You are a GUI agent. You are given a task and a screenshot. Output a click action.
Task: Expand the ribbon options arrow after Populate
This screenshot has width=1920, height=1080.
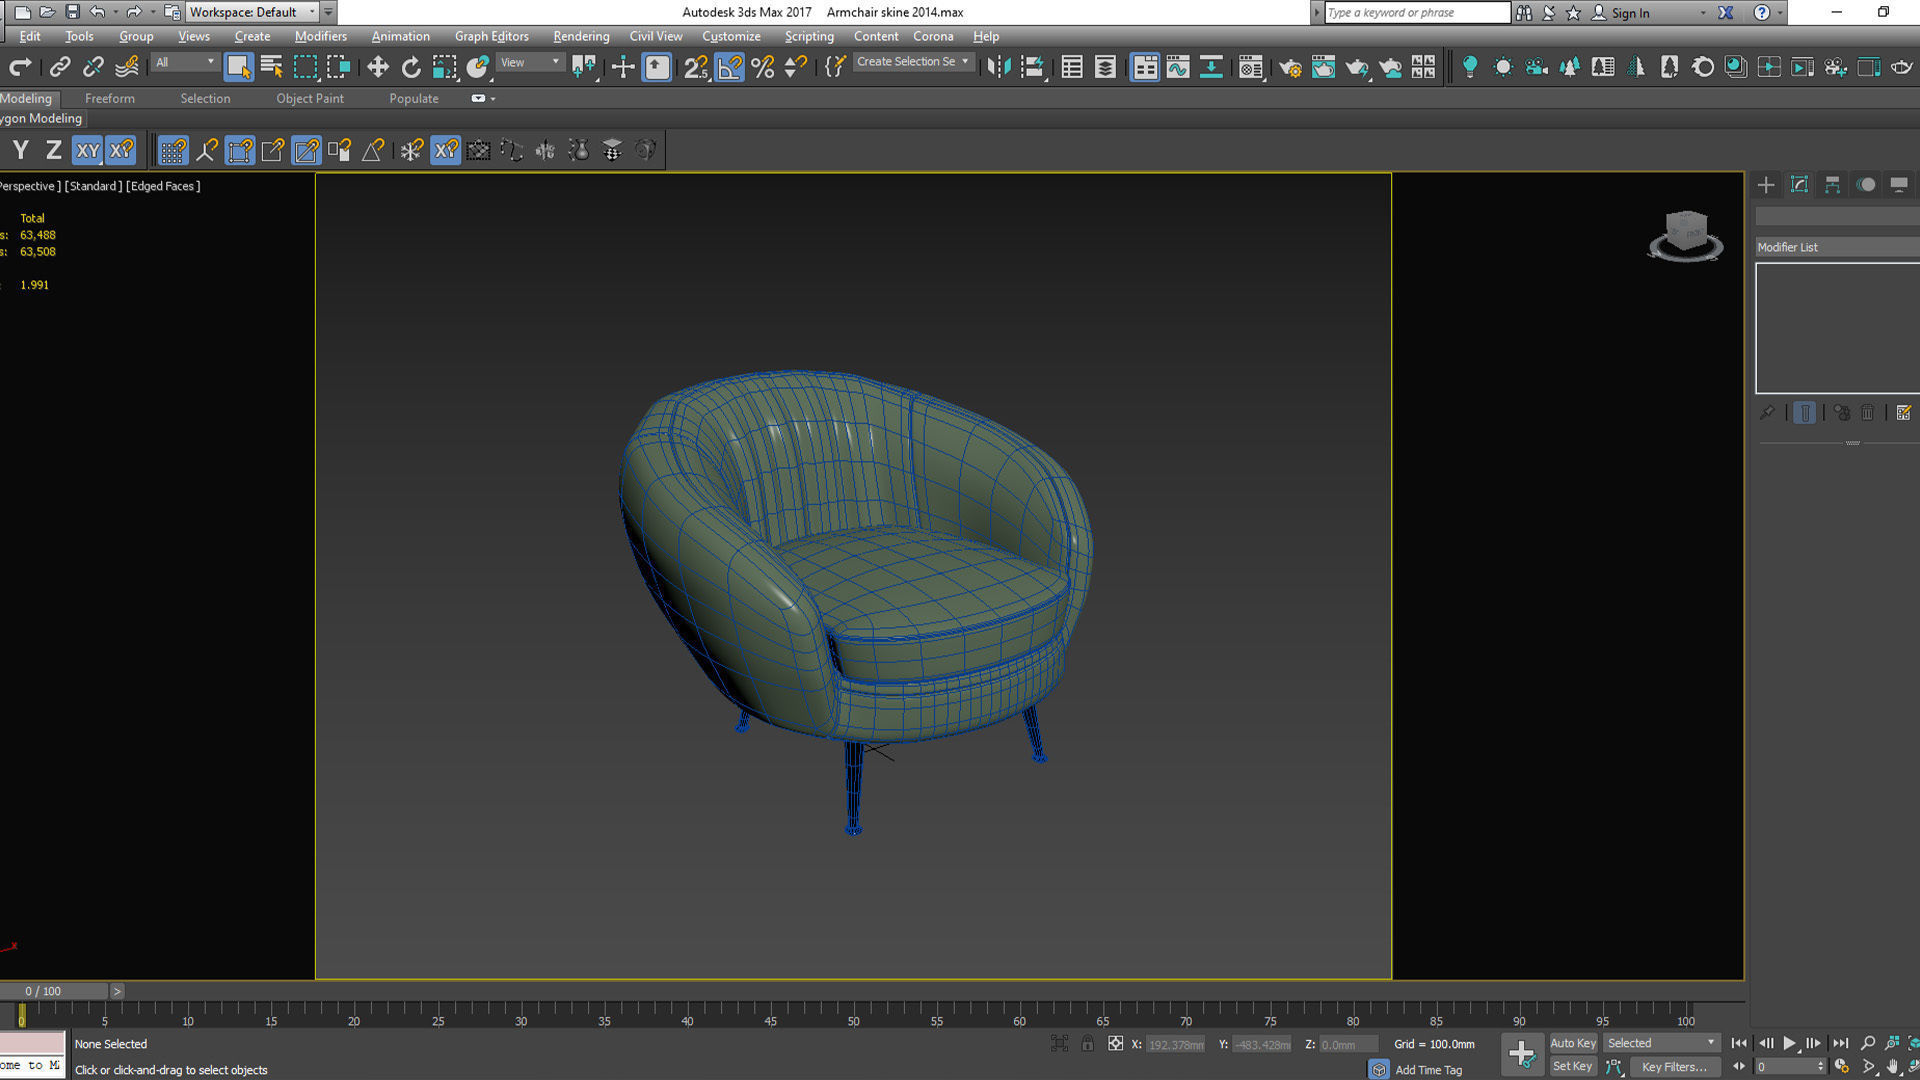492,99
